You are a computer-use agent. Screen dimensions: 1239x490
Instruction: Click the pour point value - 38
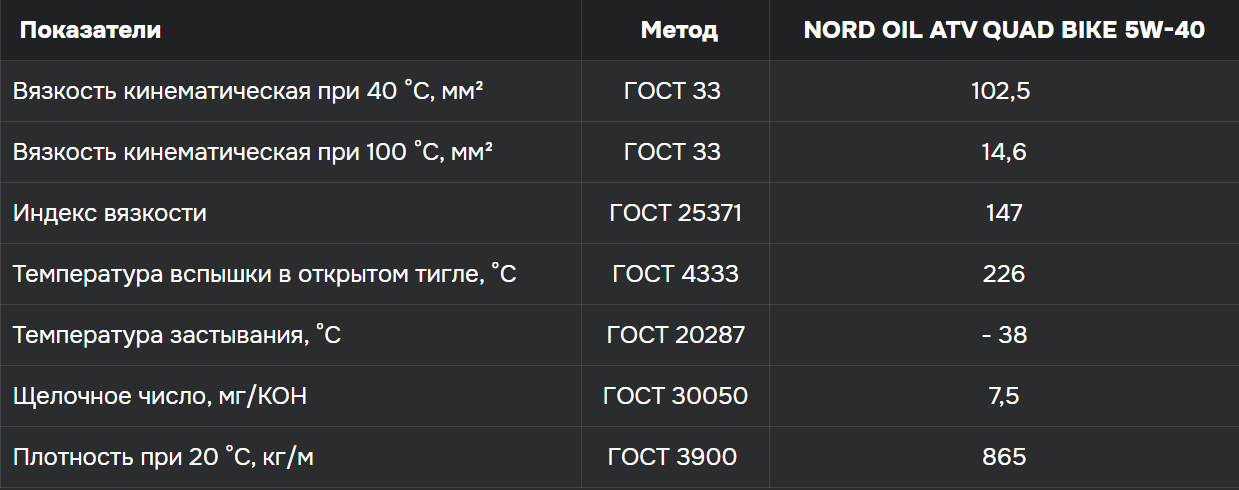point(1005,335)
